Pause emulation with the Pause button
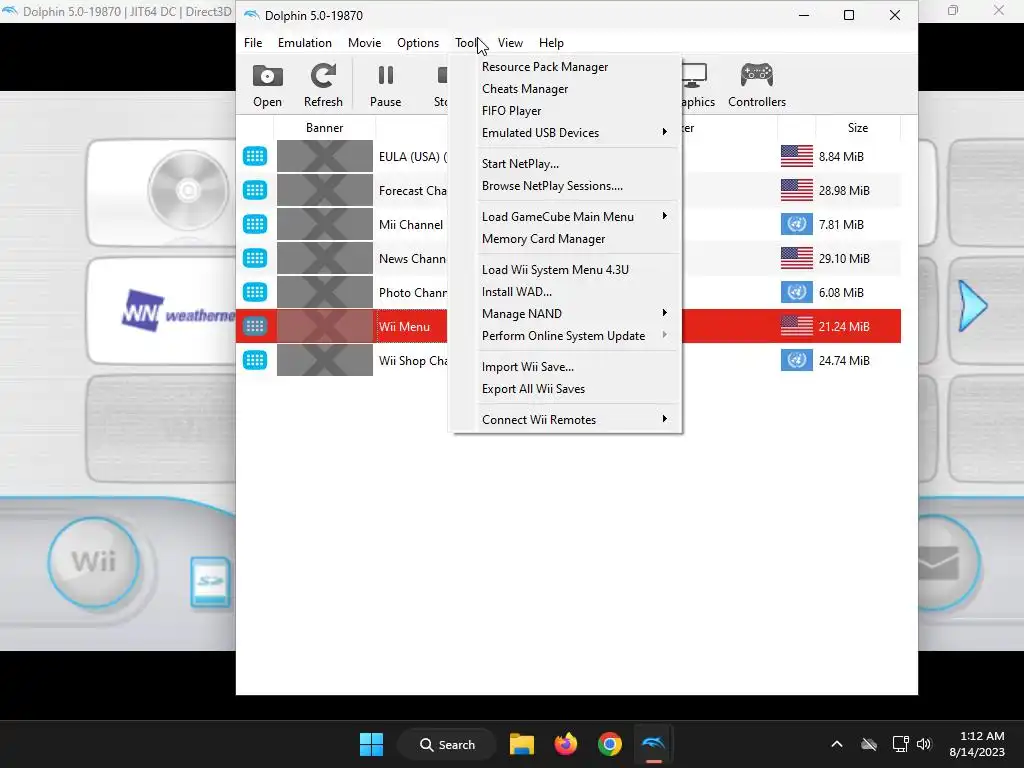 (385, 86)
